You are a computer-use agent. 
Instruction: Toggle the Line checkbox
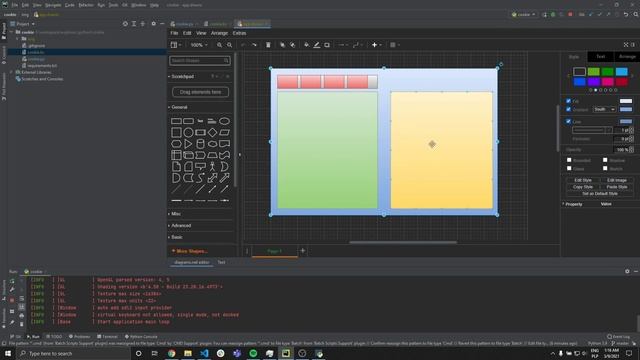(x=569, y=121)
